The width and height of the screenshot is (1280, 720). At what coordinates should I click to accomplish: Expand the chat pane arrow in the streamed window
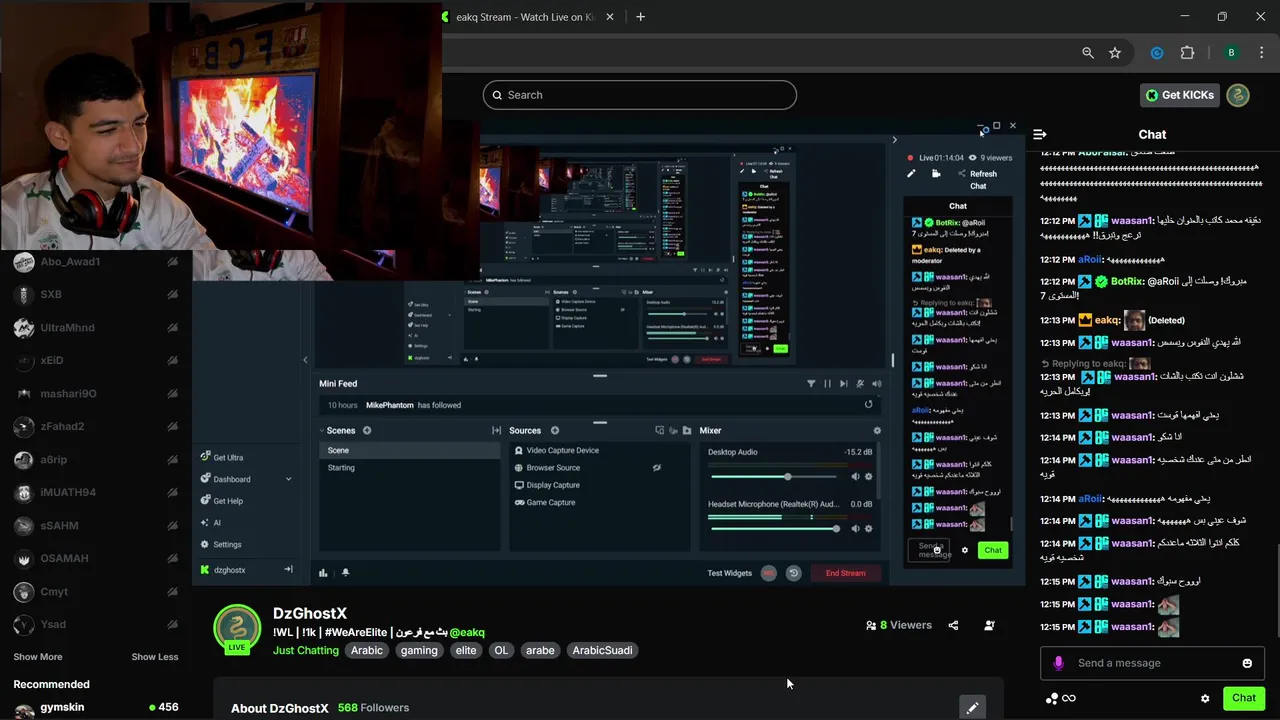[894, 140]
